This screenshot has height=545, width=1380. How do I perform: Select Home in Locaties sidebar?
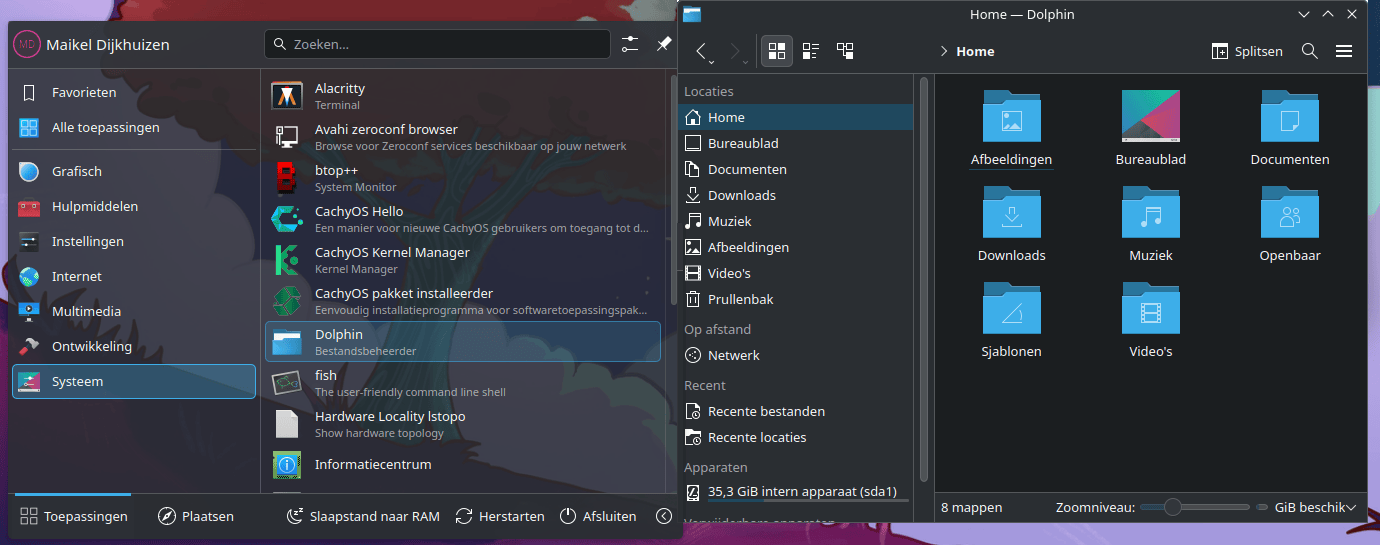[796, 117]
